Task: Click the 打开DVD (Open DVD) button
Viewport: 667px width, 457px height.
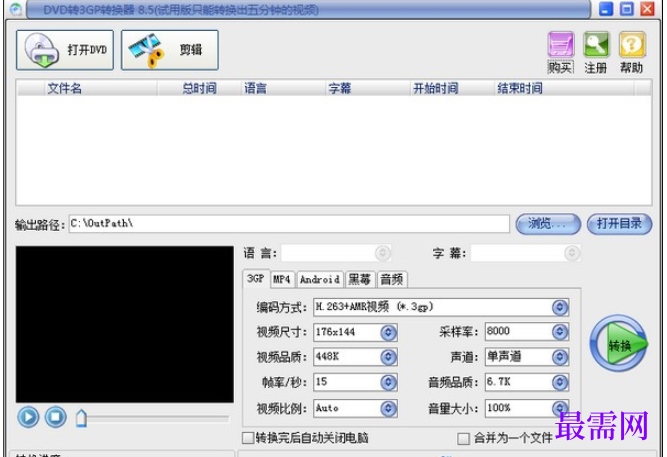Action: click(x=65, y=50)
